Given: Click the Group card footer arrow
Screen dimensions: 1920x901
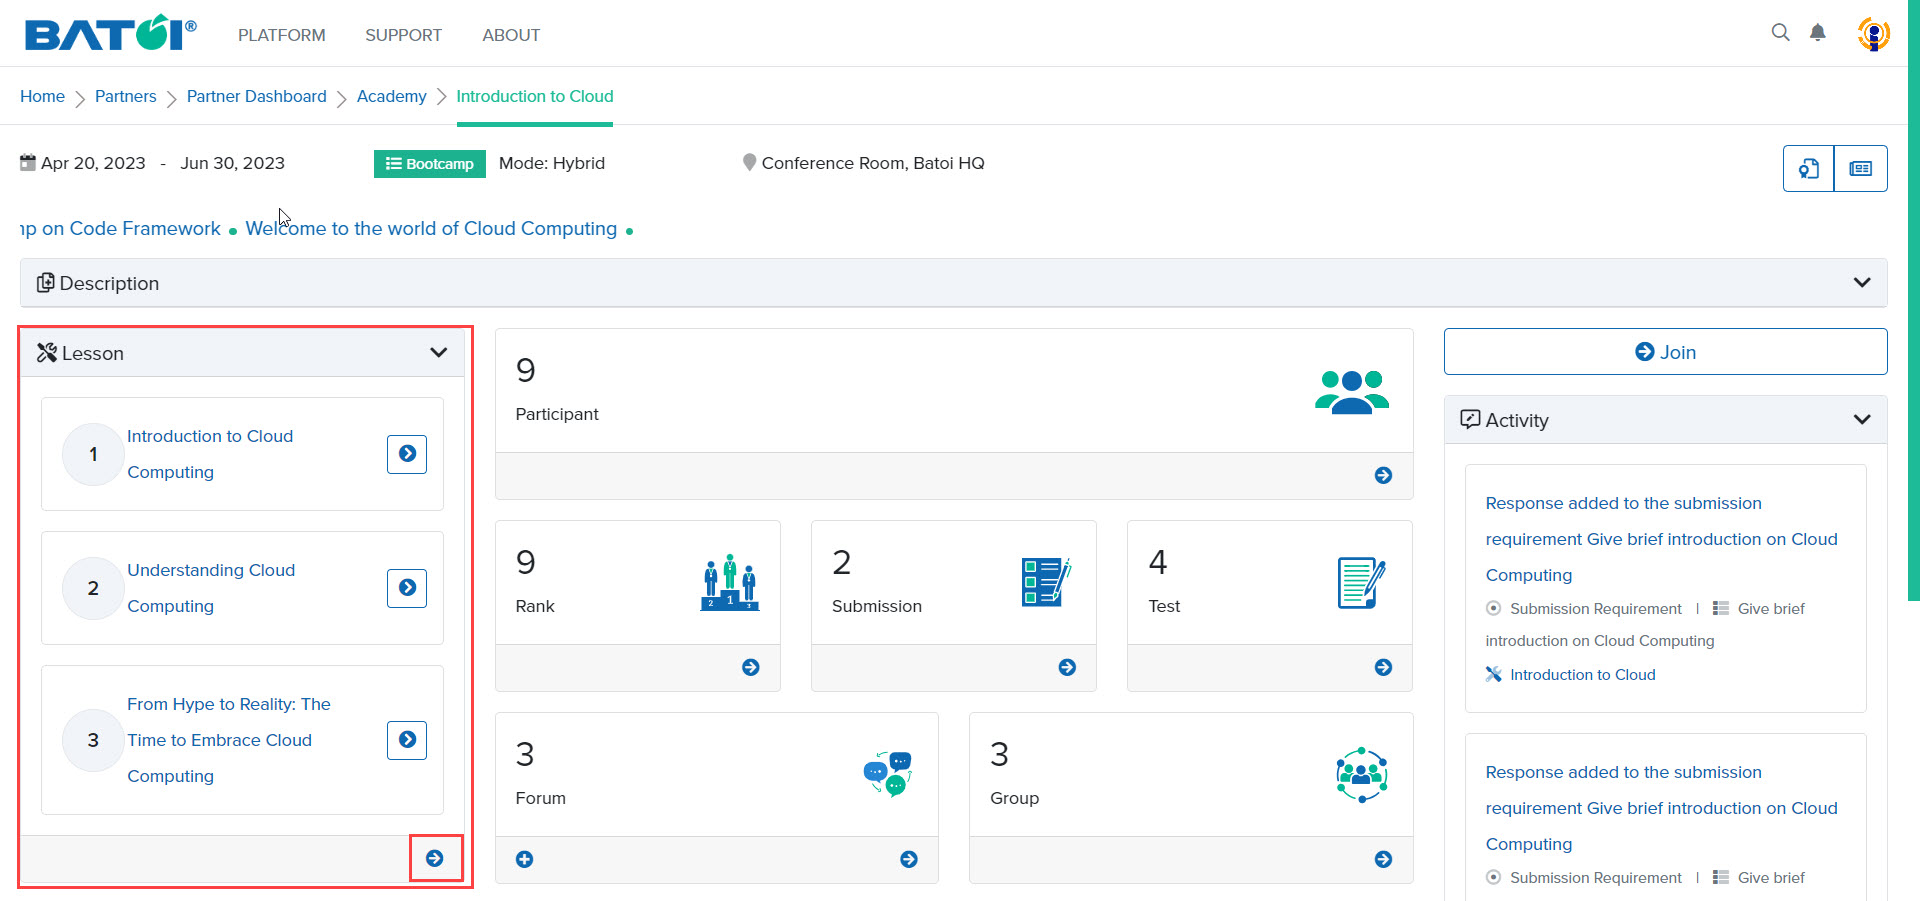Looking at the screenshot, I should 1383,859.
